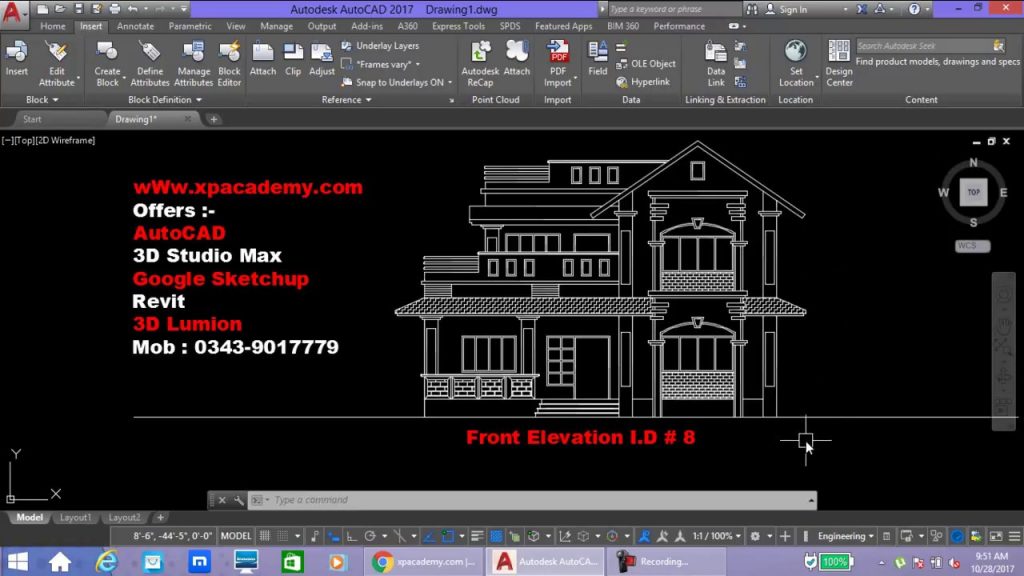Open the AutoCAD application menu logo
The width and height of the screenshot is (1024, 576).
coord(12,12)
